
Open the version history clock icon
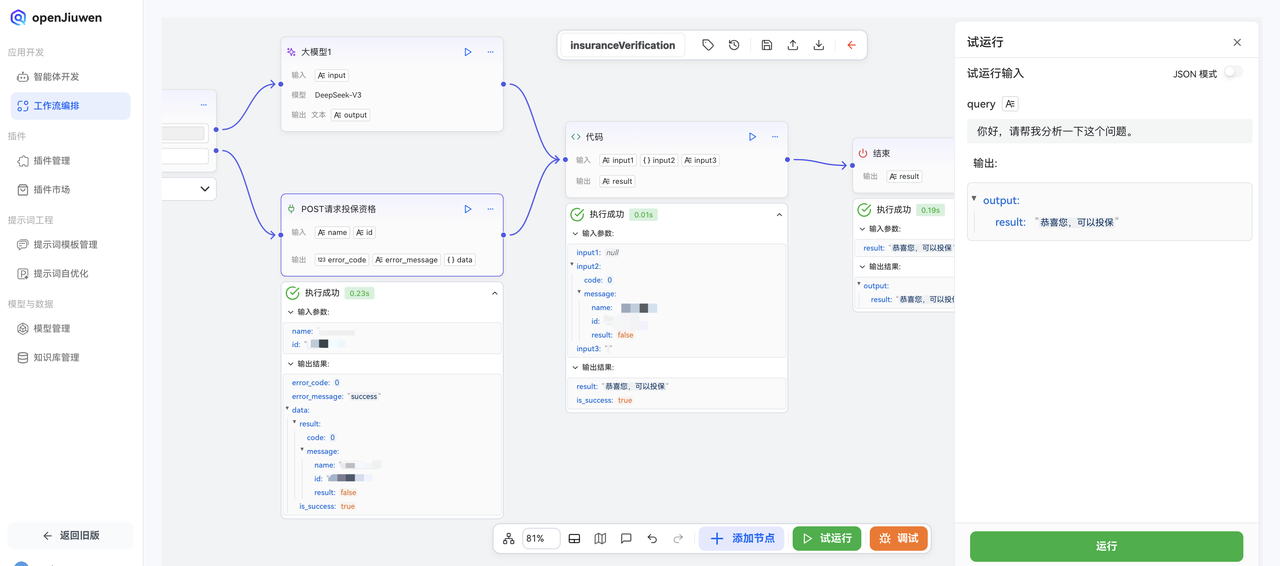tap(734, 45)
